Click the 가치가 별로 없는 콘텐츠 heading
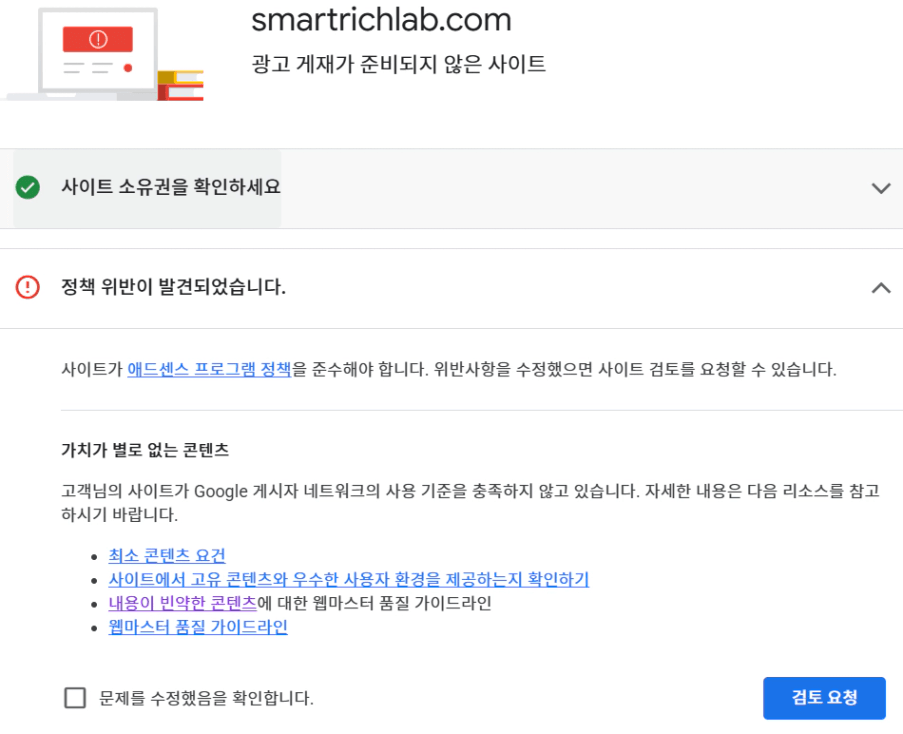Screen dimensions: 903x734 (146, 450)
